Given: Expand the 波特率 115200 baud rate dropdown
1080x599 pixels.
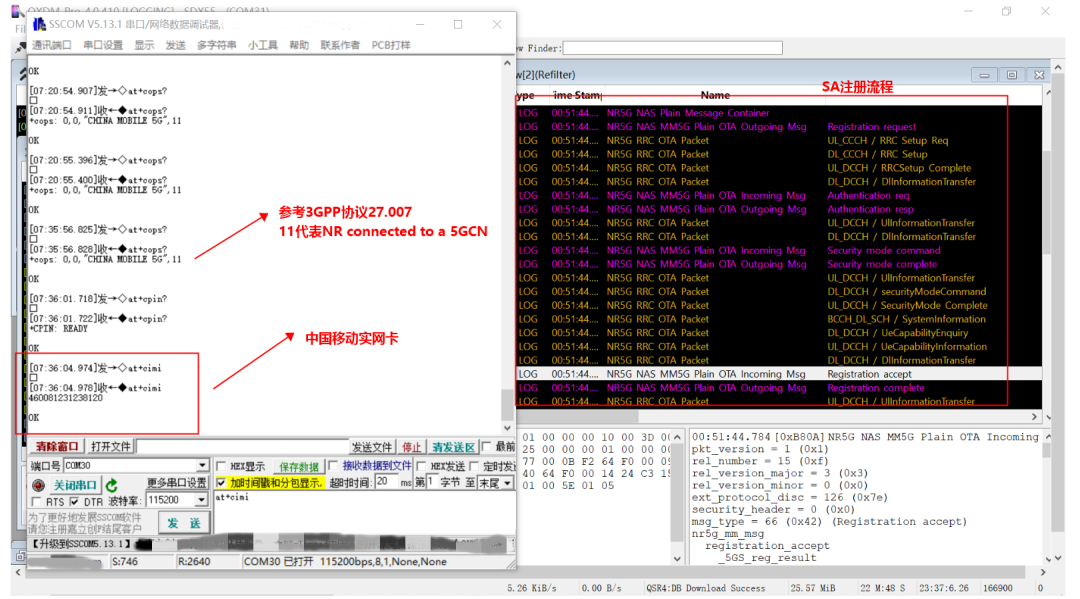Looking at the screenshot, I should coord(203,500).
